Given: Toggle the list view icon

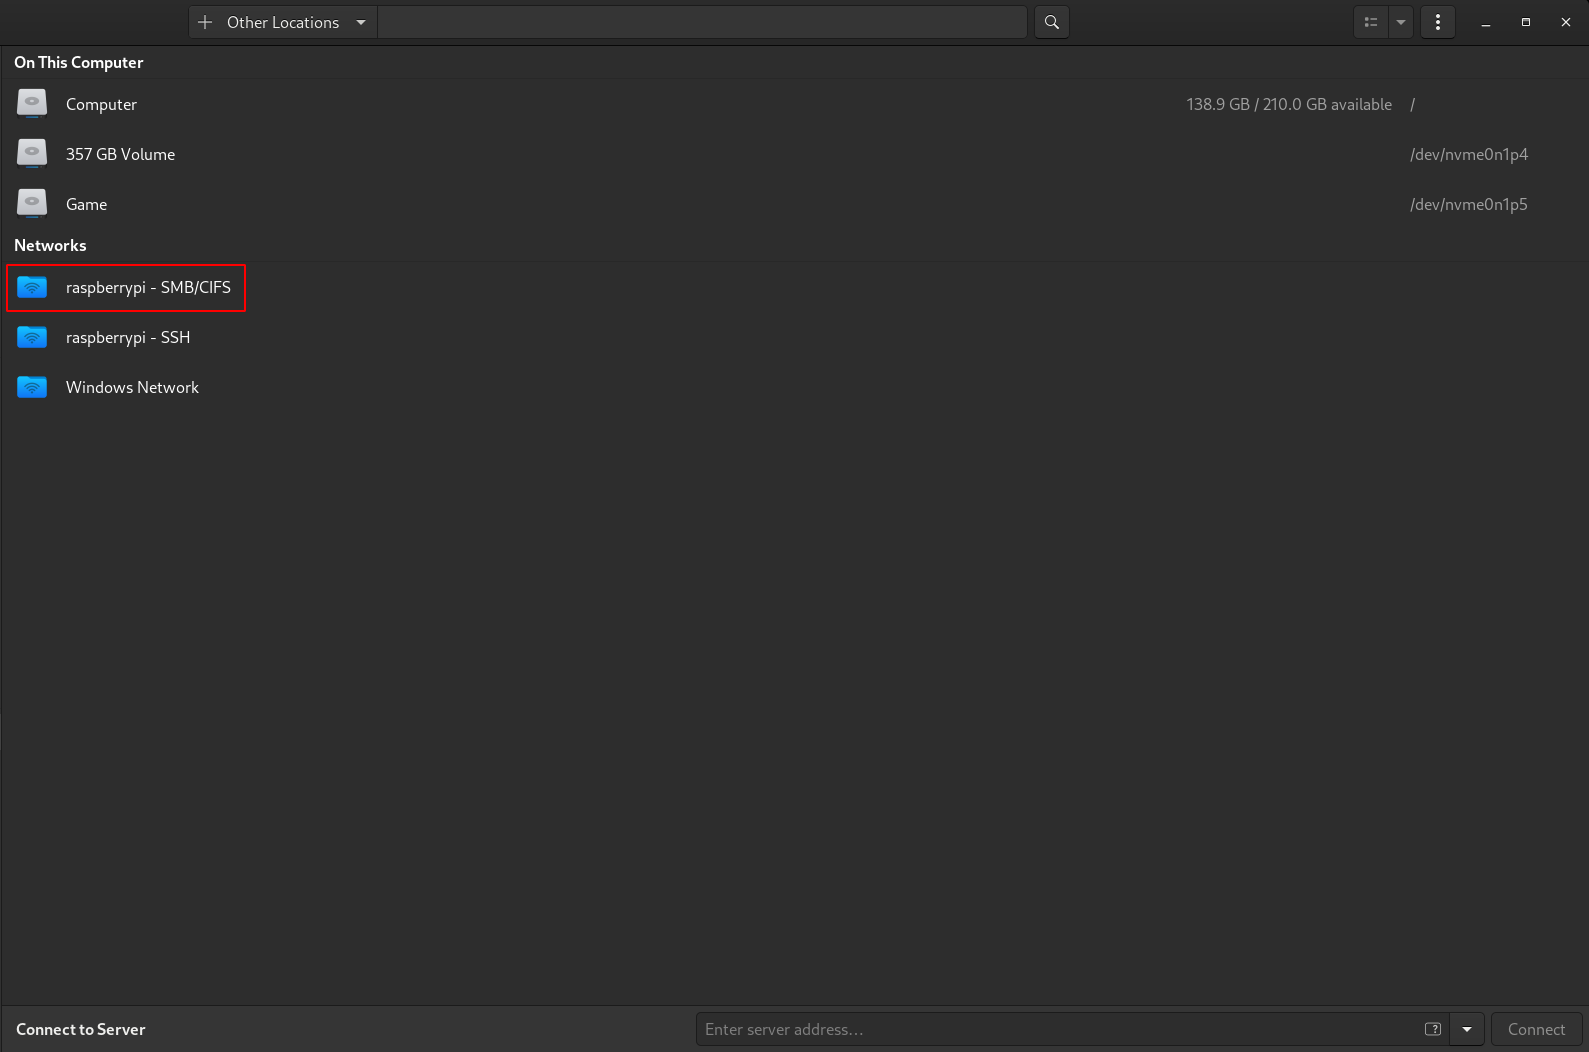Looking at the screenshot, I should point(1371,22).
